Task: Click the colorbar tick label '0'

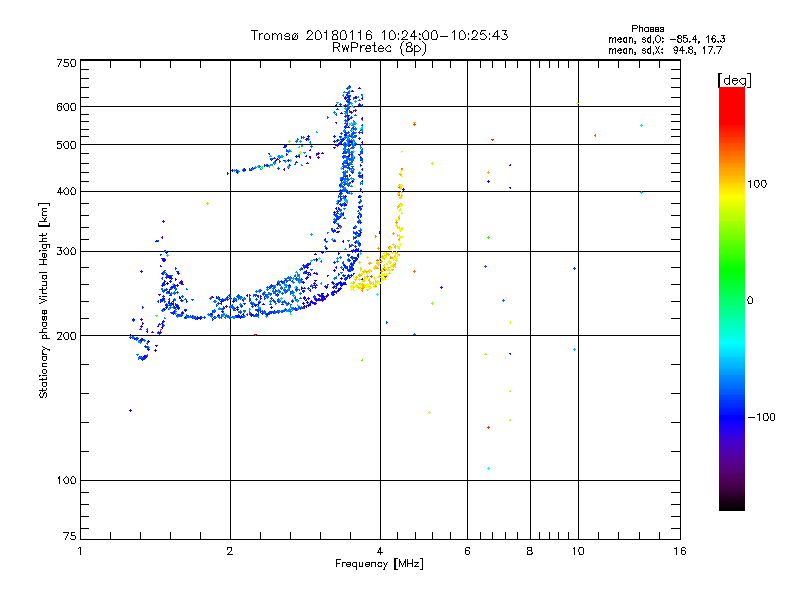Action: click(750, 301)
